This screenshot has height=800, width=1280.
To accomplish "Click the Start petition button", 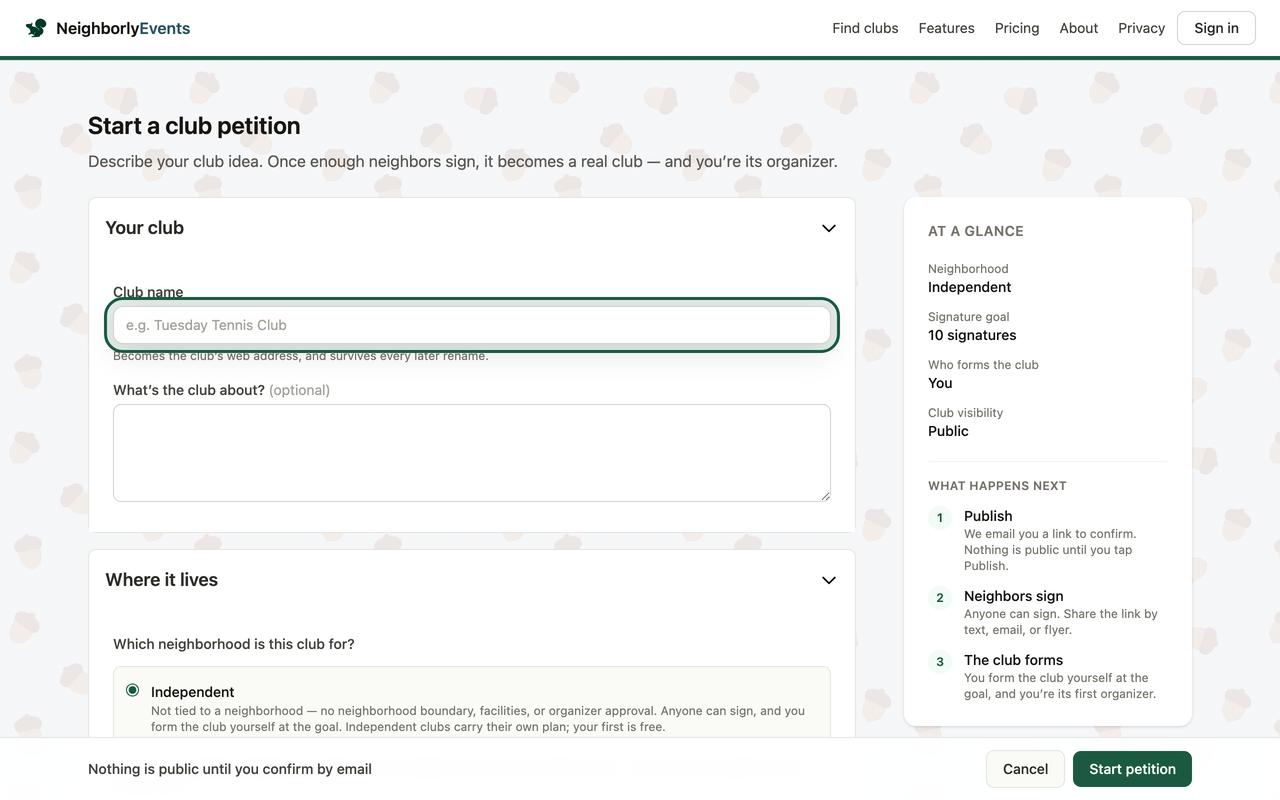I will click(1132, 769).
